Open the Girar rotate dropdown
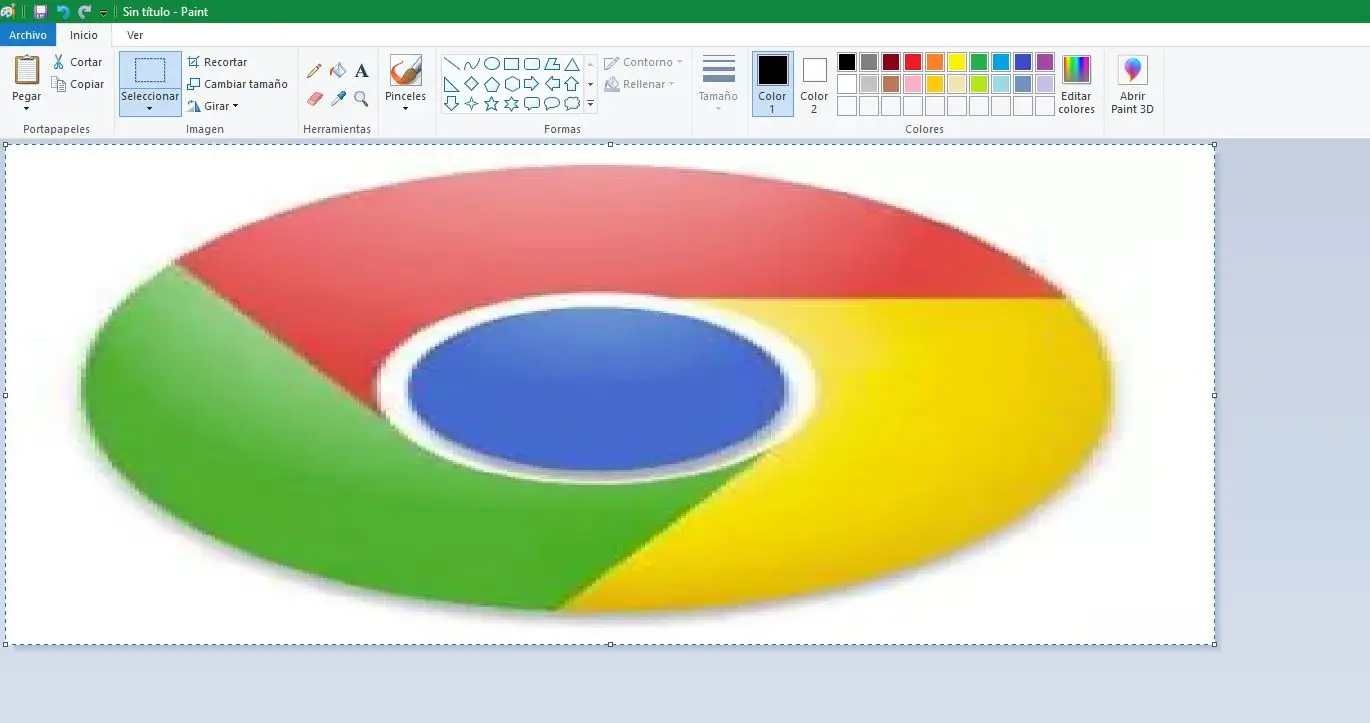 (212, 106)
